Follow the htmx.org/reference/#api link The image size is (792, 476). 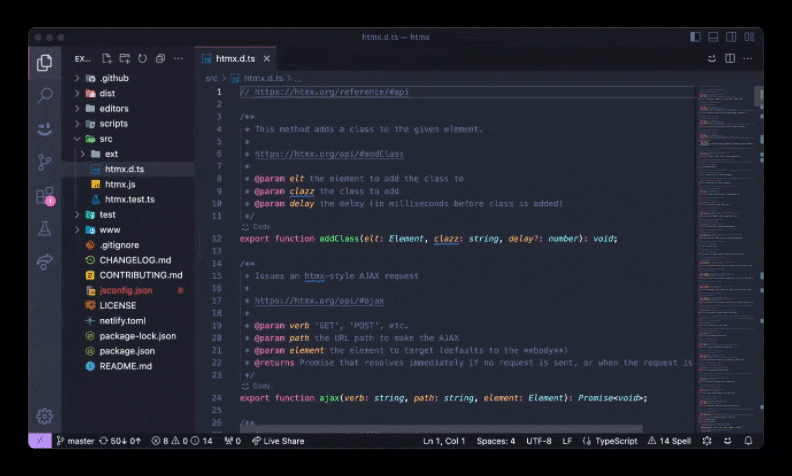pos(331,92)
